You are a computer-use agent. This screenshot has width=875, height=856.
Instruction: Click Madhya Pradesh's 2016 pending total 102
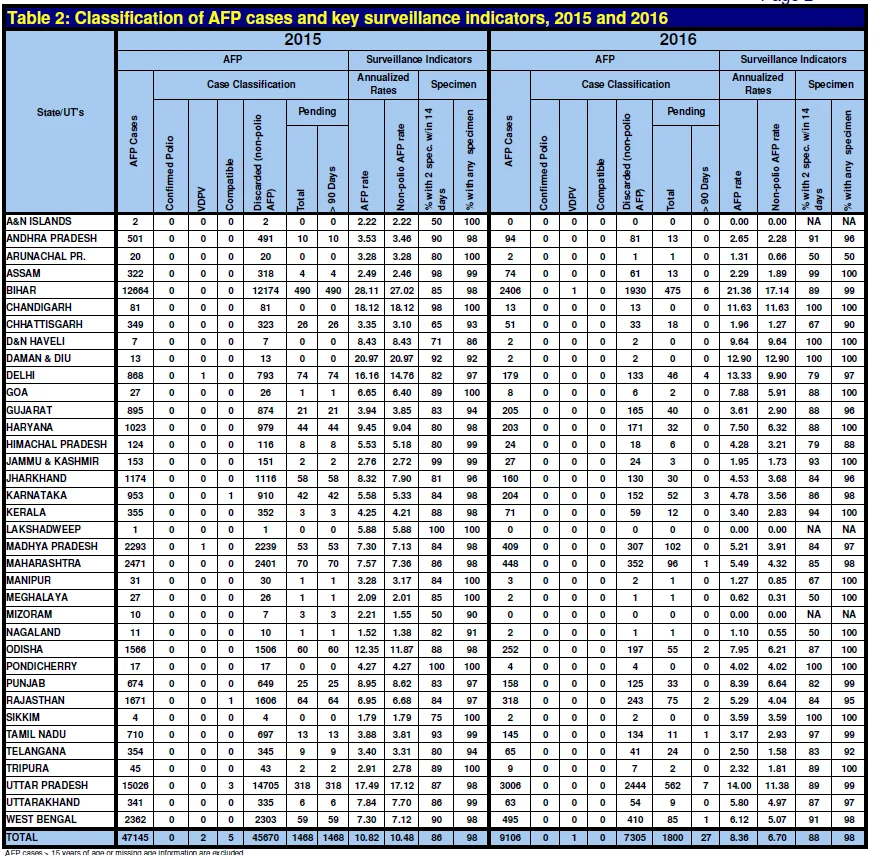pyautogui.click(x=672, y=547)
